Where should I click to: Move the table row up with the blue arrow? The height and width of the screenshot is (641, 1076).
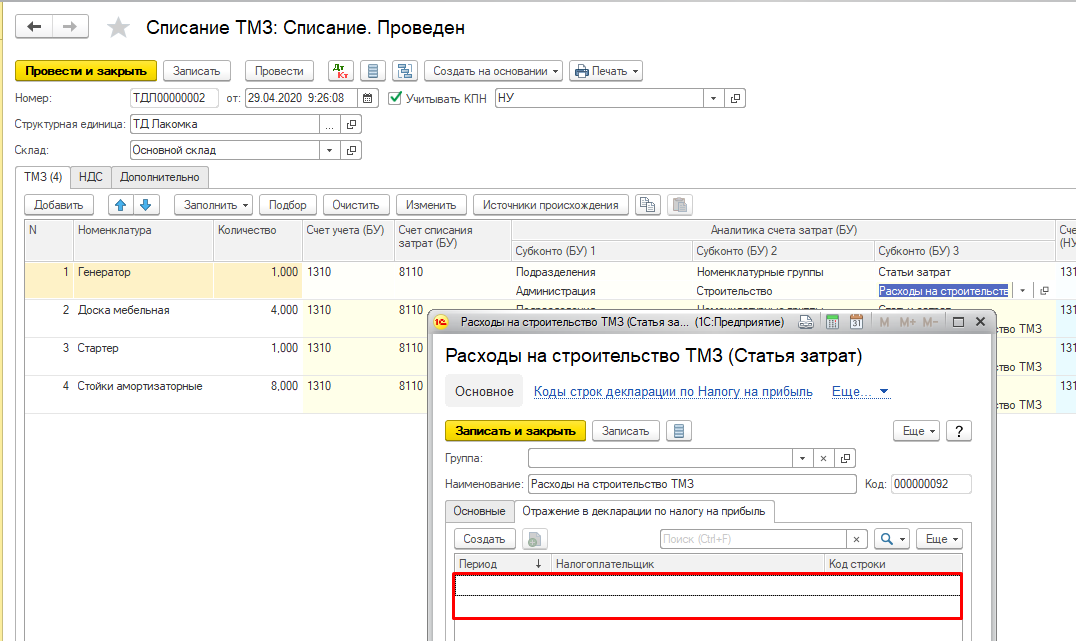point(120,205)
